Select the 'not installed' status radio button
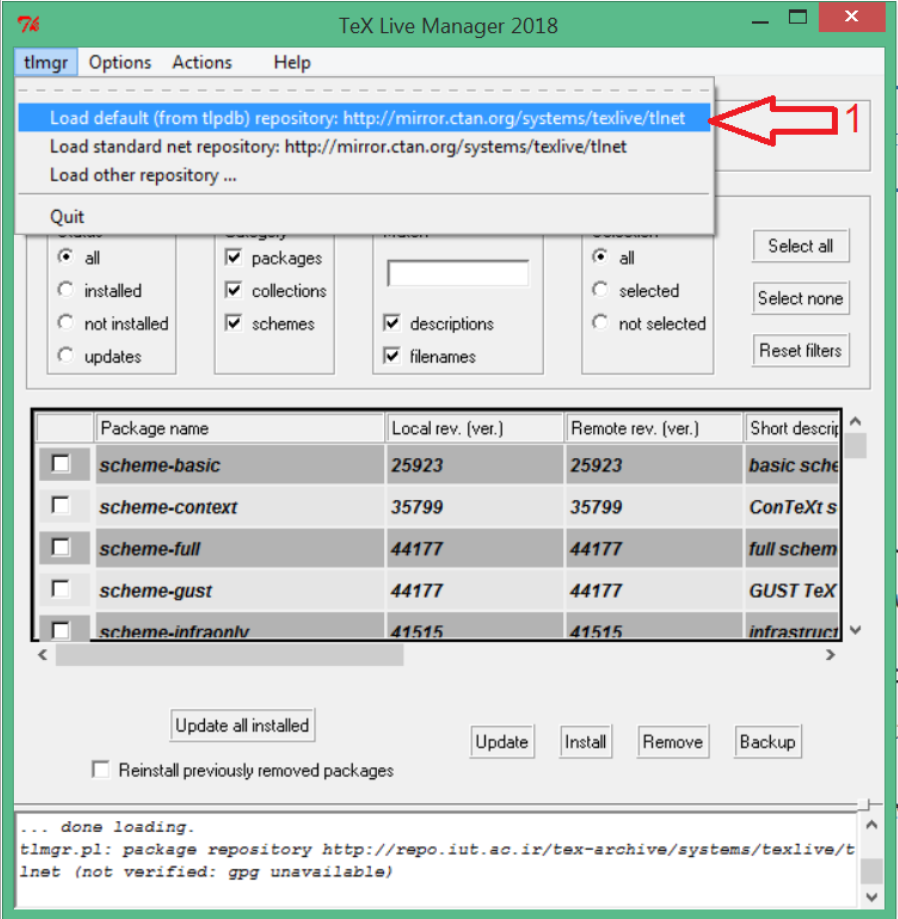Image resolution: width=898 pixels, height=919 pixels. pyautogui.click(x=66, y=323)
